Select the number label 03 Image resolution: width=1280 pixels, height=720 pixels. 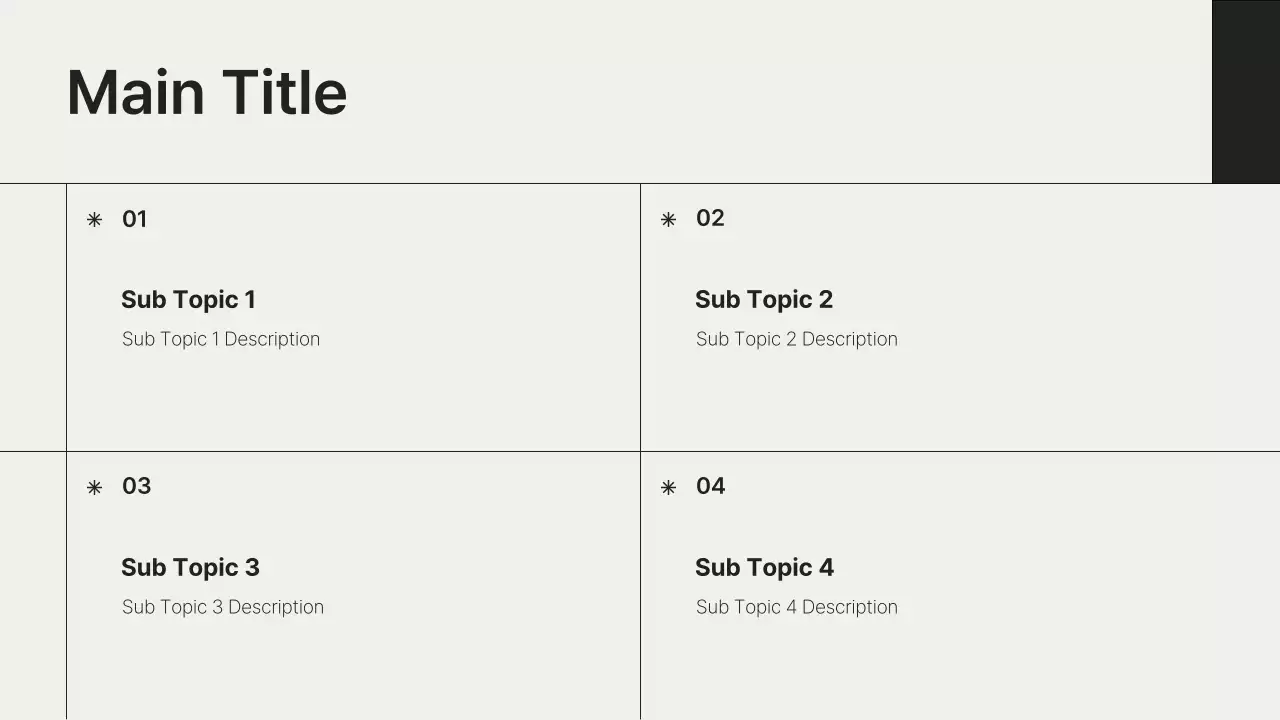pyautogui.click(x=136, y=486)
